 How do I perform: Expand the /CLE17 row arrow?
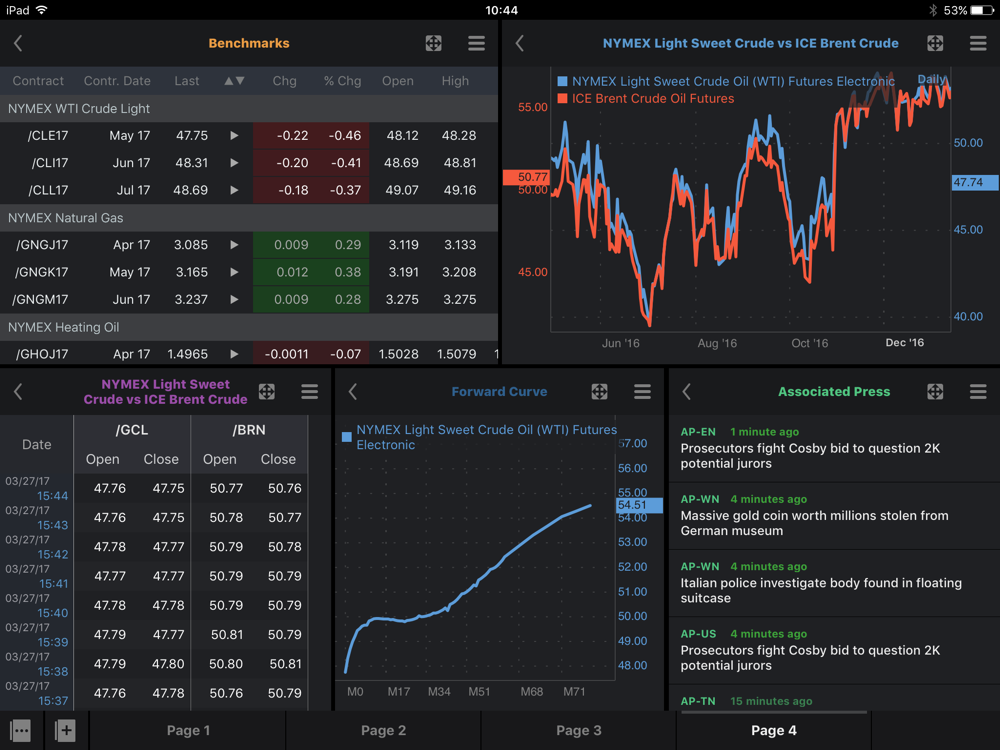(234, 135)
